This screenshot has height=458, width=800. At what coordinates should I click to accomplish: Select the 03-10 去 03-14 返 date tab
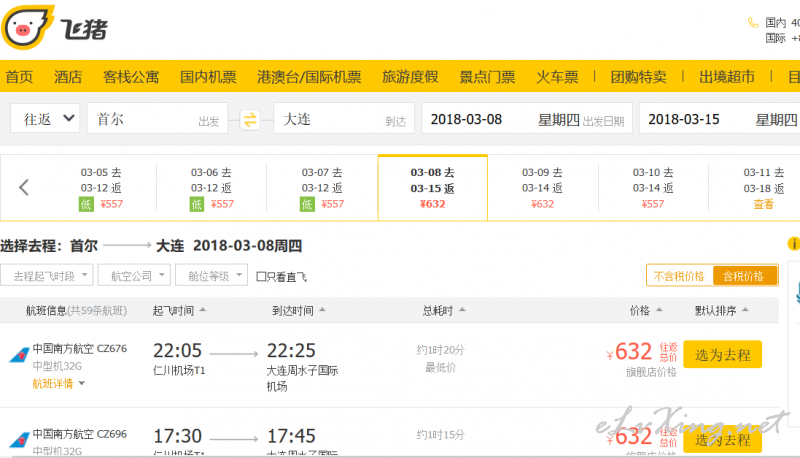click(x=653, y=188)
